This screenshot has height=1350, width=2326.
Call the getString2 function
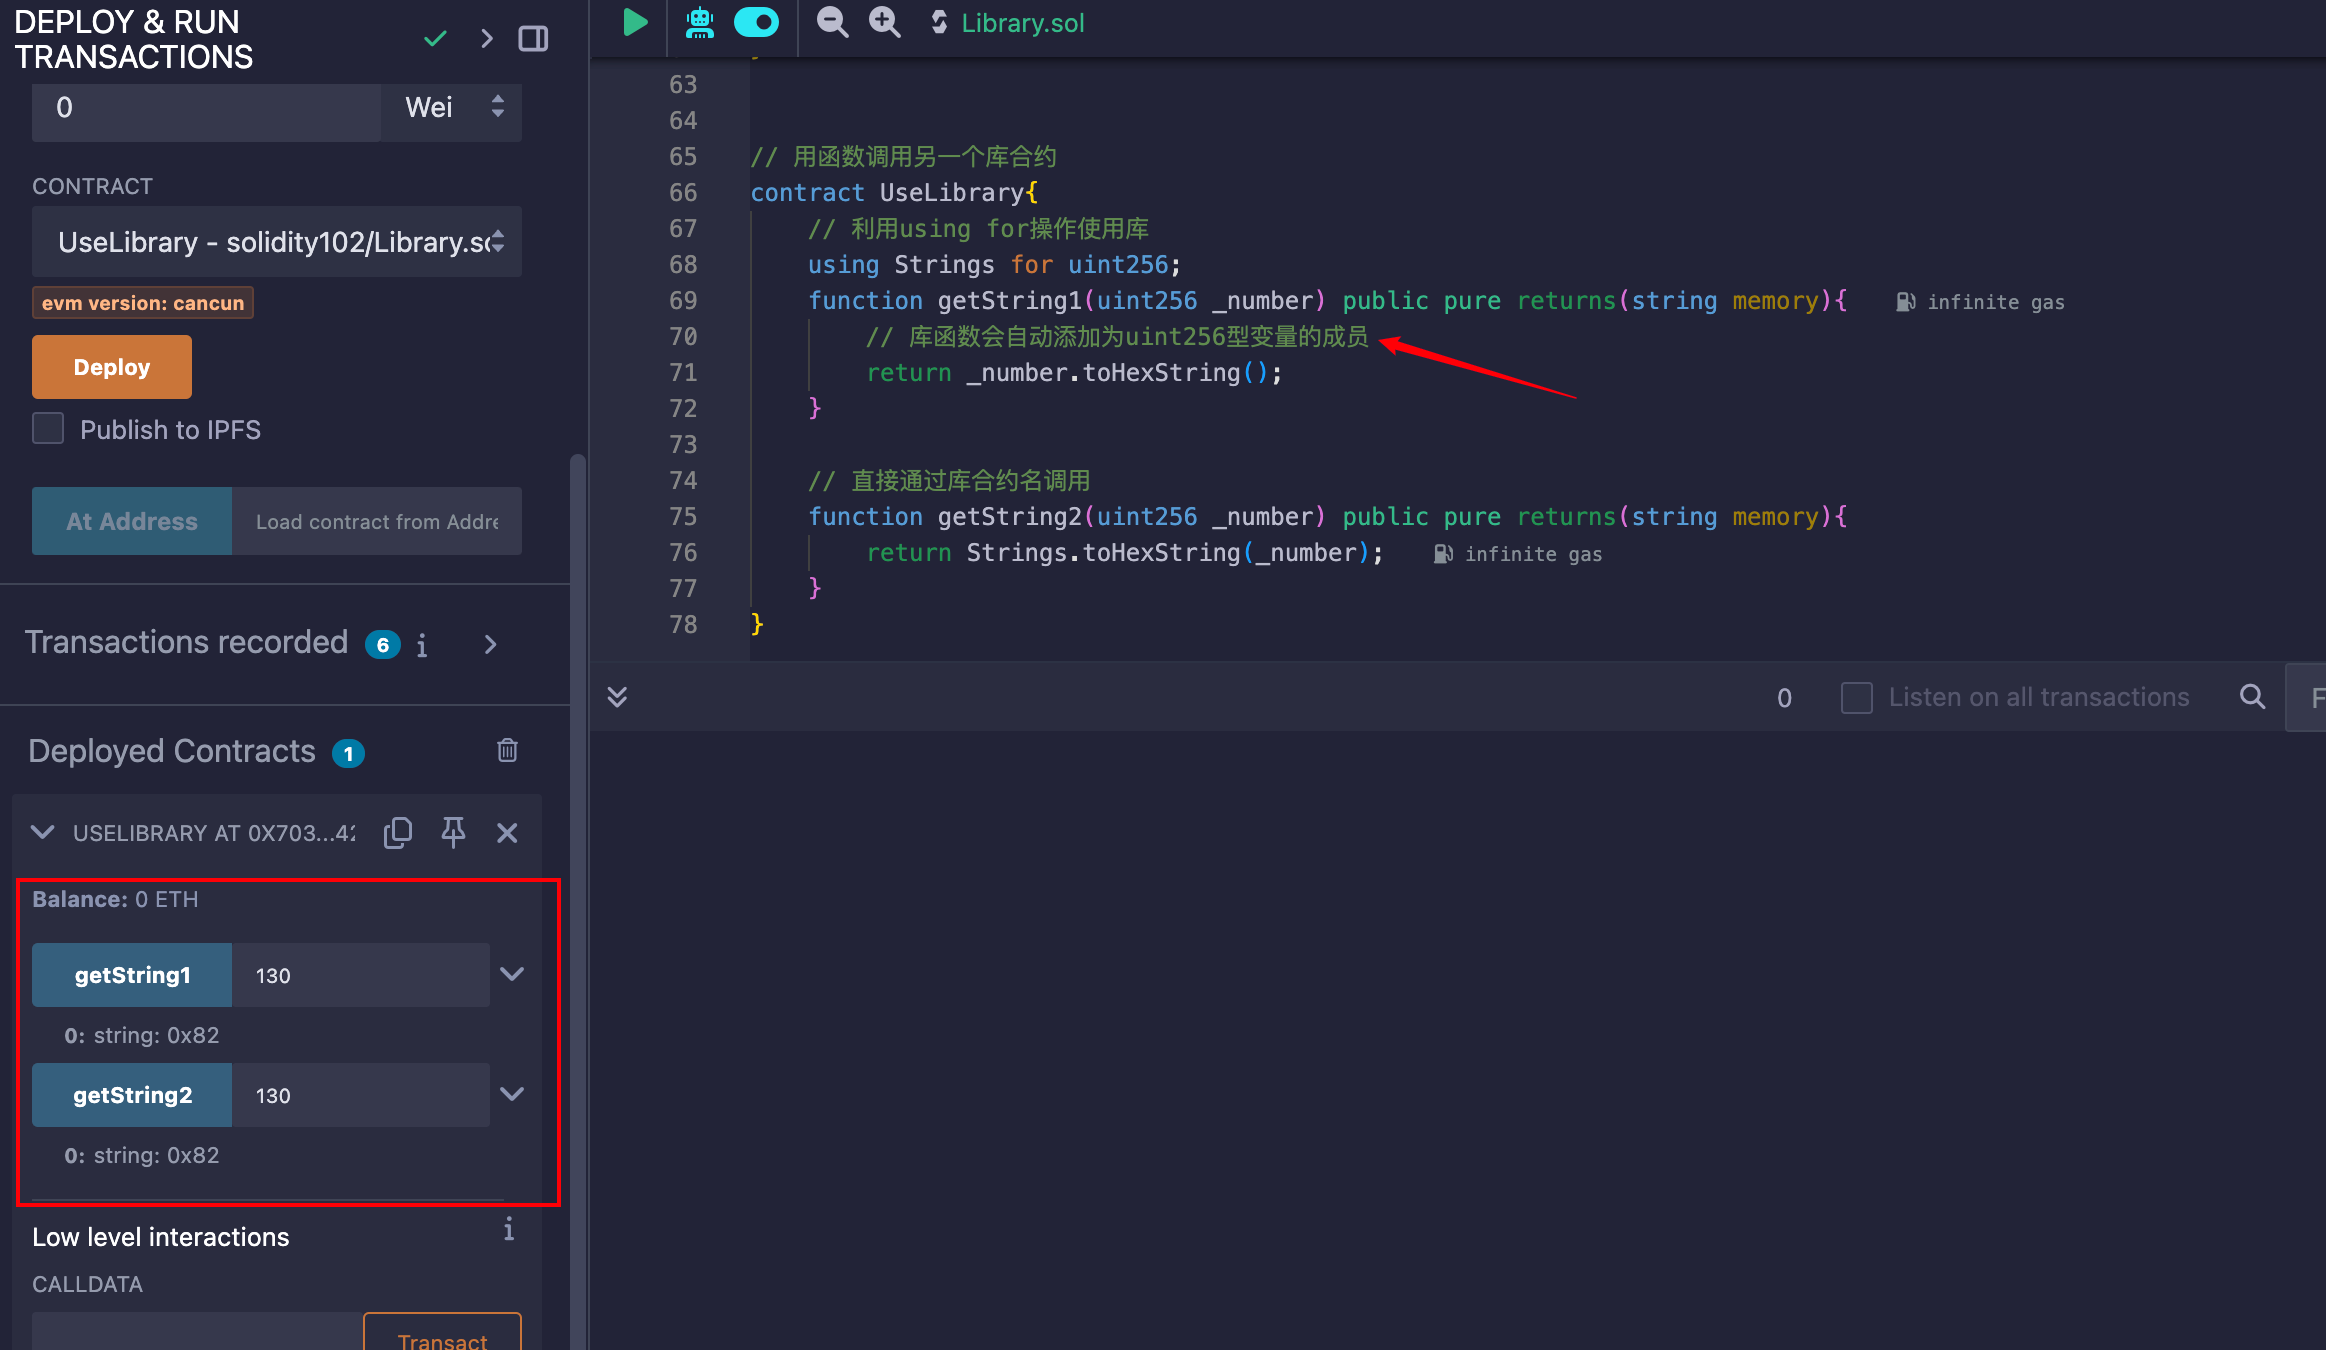[x=132, y=1095]
